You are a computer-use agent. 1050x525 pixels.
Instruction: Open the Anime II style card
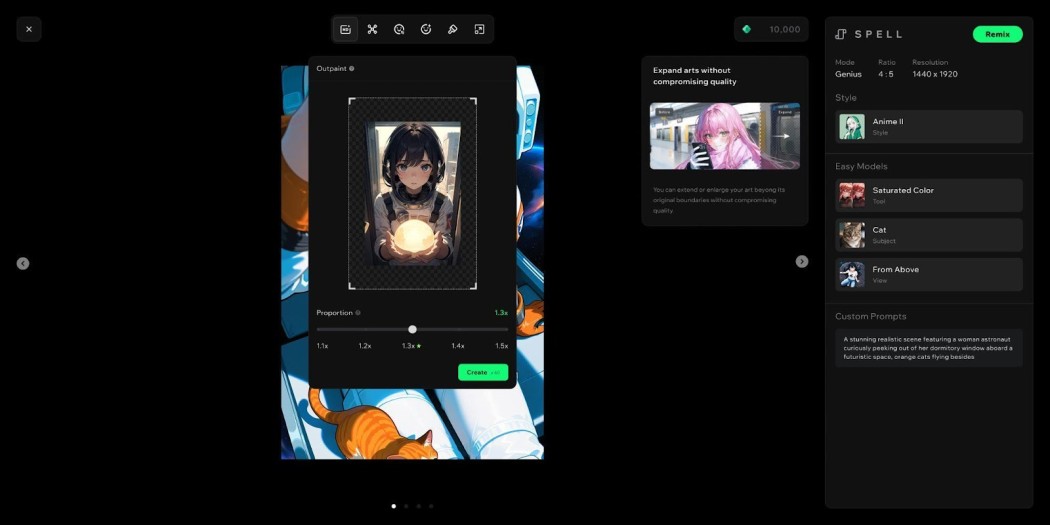[x=929, y=127]
